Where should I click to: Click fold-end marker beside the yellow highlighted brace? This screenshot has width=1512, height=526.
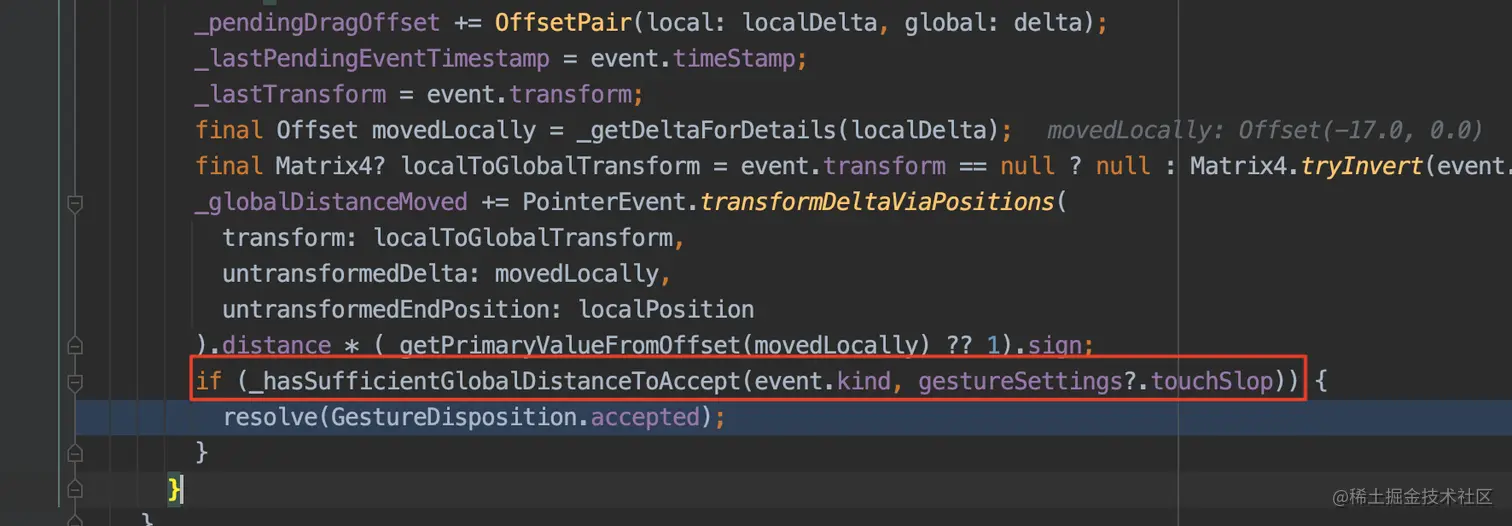click(x=74, y=488)
